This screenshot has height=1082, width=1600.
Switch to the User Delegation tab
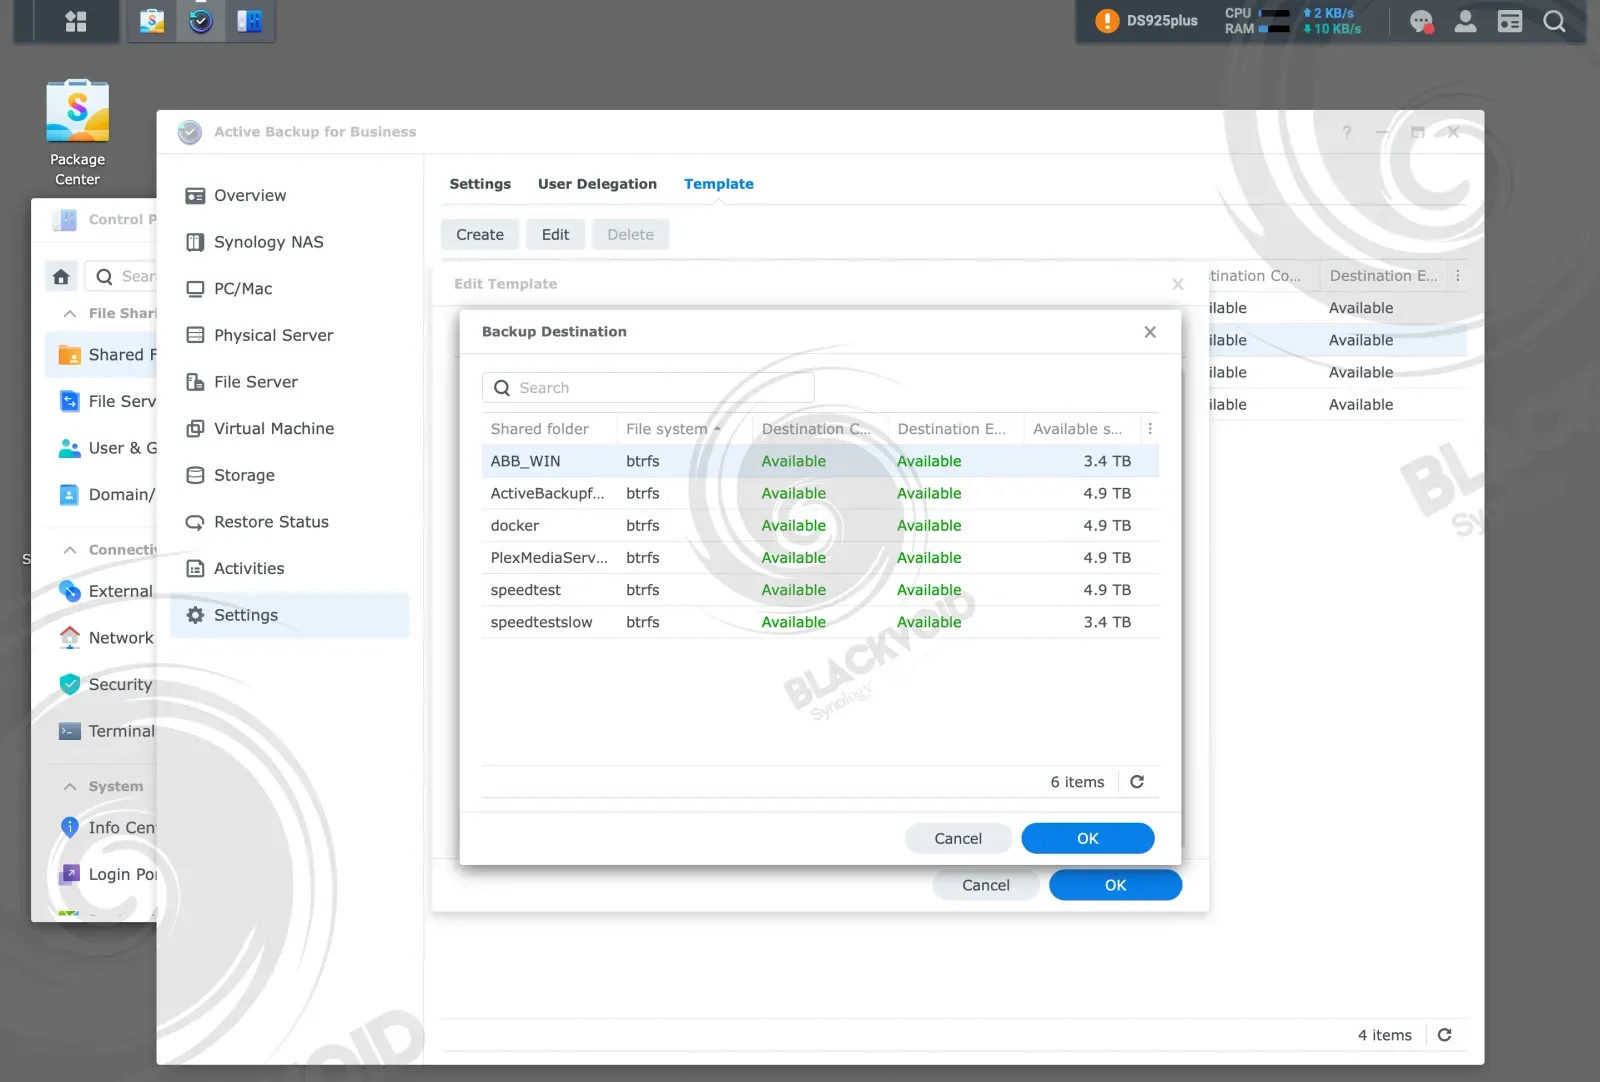[x=597, y=184]
